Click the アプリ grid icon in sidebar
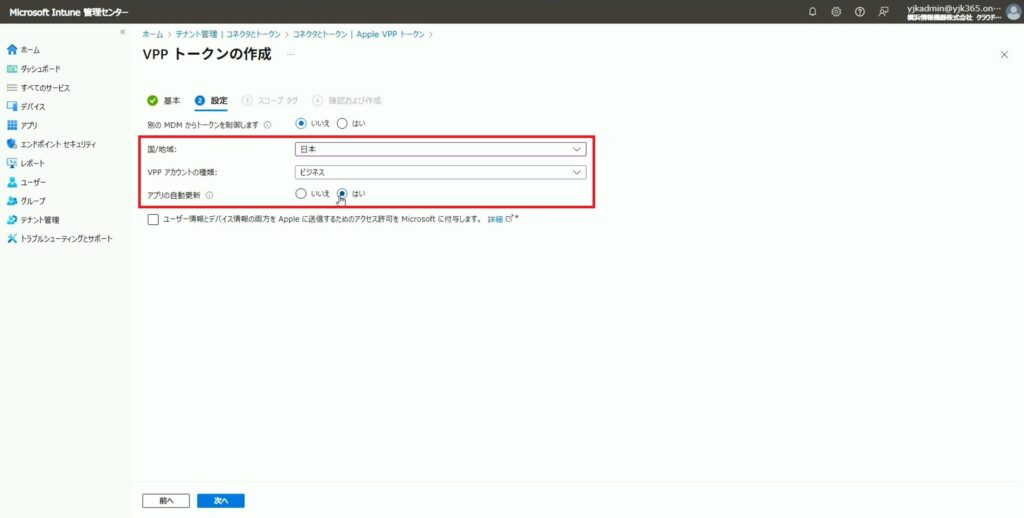The width and height of the screenshot is (1024, 518). pyautogui.click(x=12, y=125)
